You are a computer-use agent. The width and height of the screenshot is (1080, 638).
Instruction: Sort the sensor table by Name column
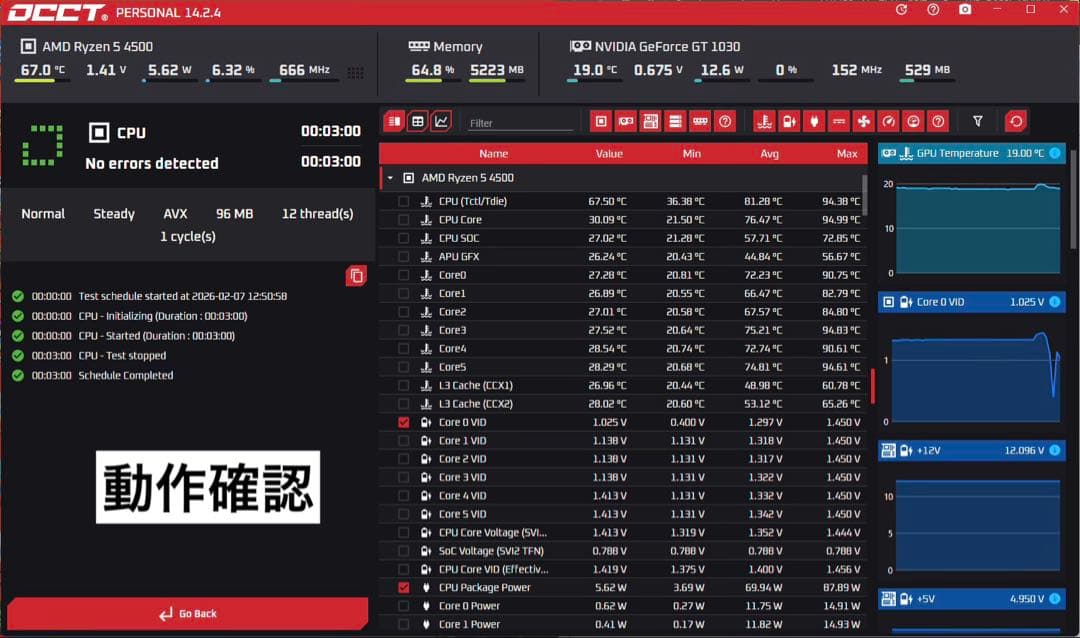(493, 154)
